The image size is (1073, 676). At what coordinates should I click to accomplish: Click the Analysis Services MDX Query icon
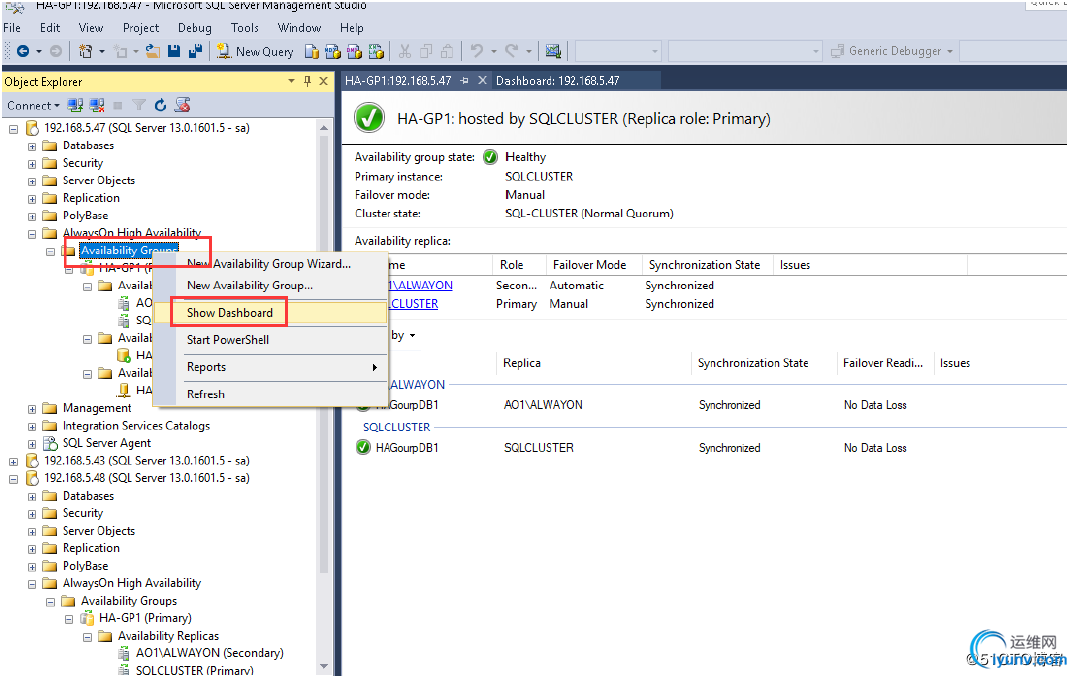coord(333,51)
